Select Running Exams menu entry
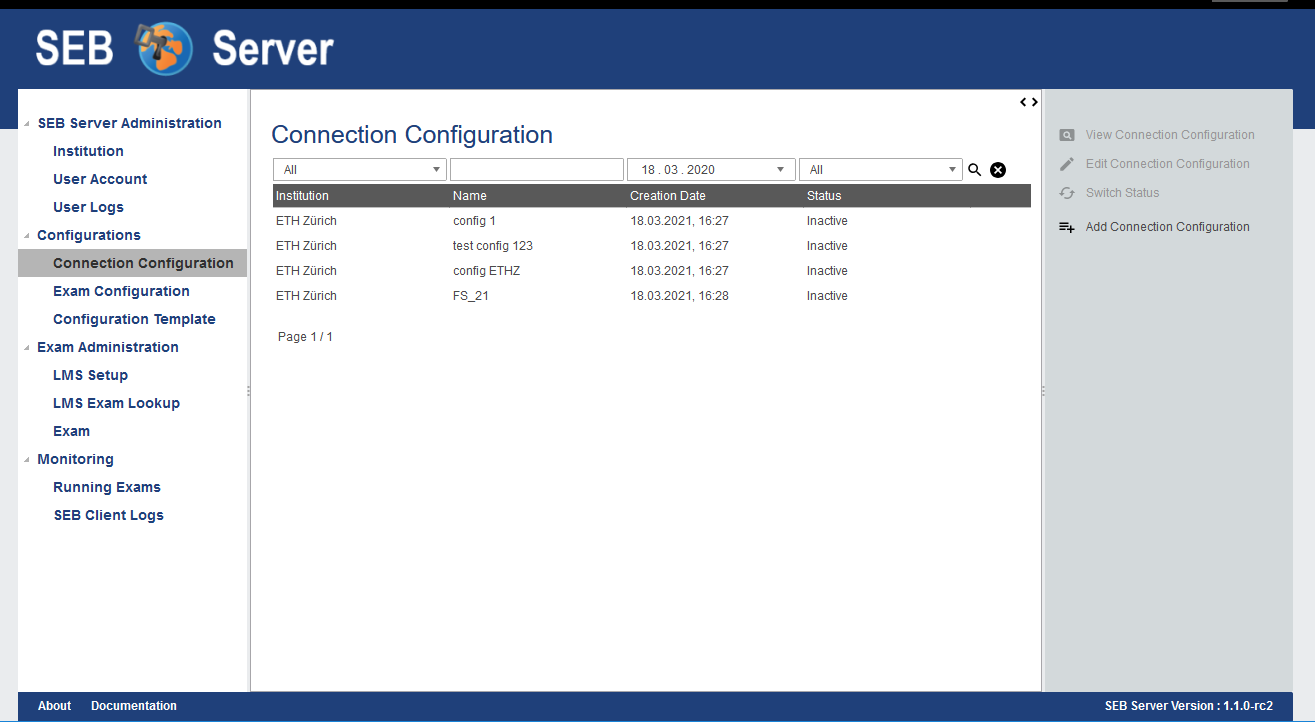 coord(107,487)
